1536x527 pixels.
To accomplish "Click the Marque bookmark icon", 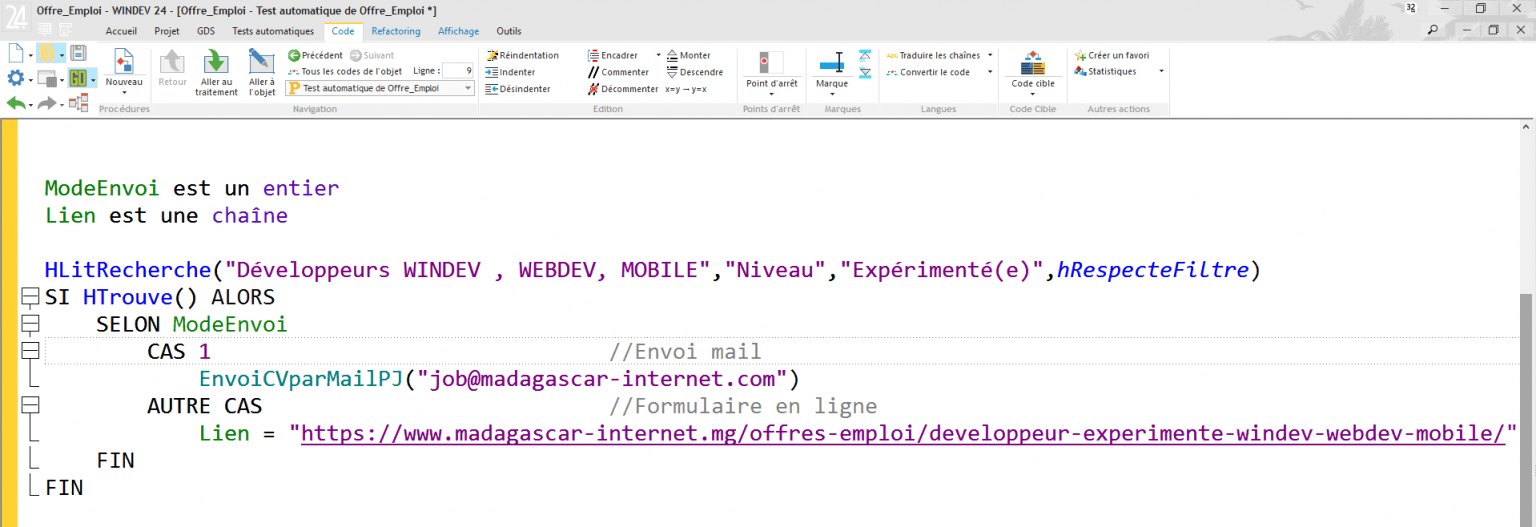I will (832, 63).
